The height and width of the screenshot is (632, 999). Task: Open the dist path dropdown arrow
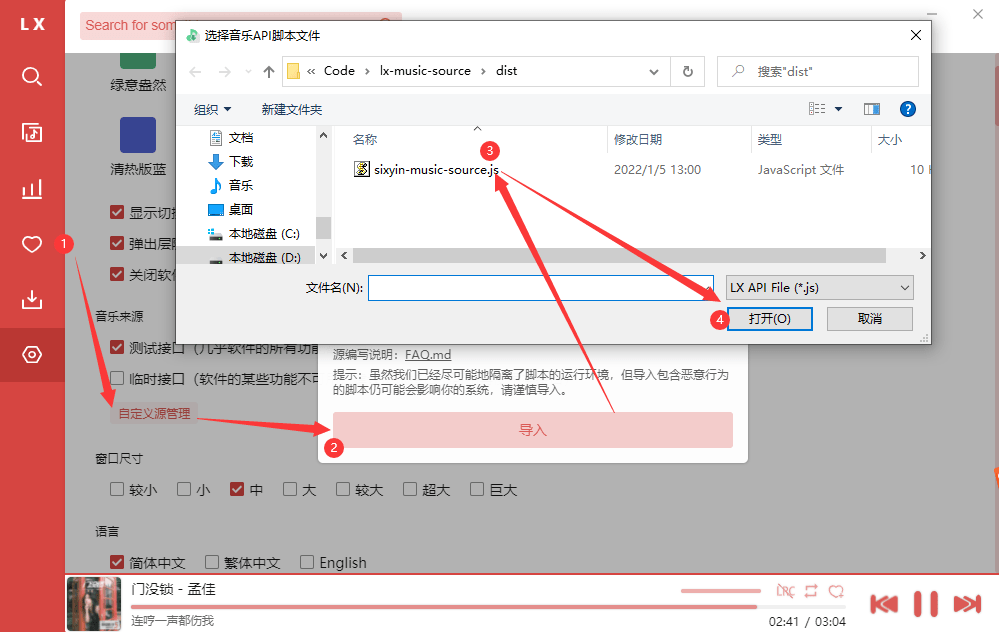coord(654,71)
